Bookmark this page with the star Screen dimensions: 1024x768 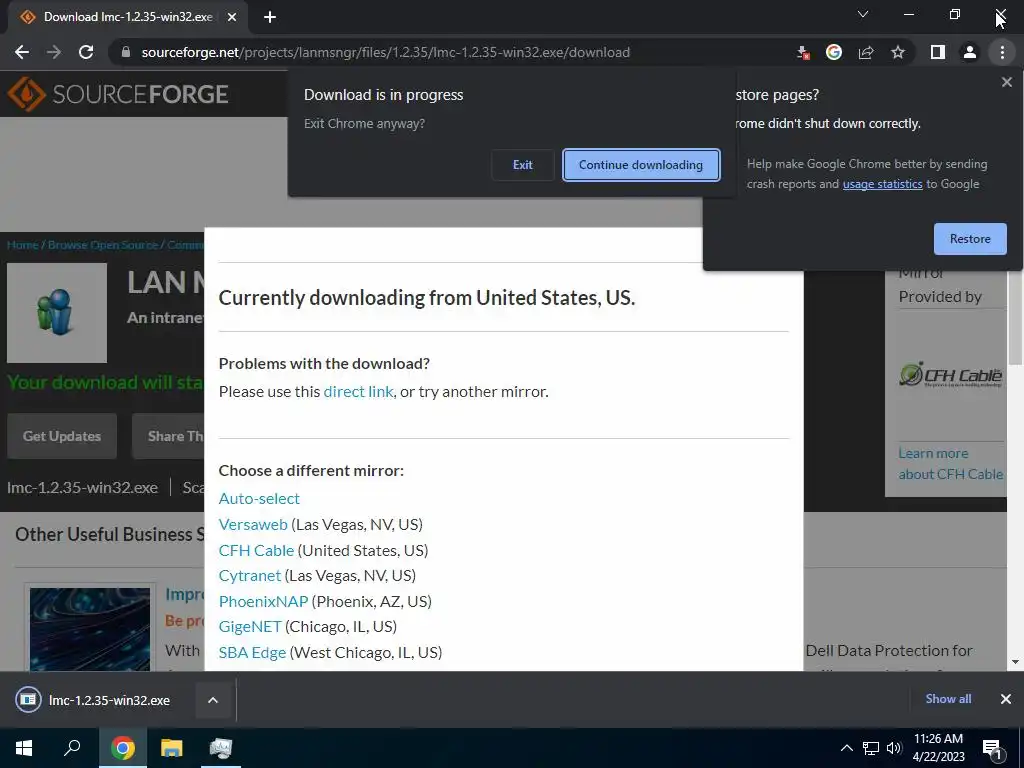(x=898, y=52)
